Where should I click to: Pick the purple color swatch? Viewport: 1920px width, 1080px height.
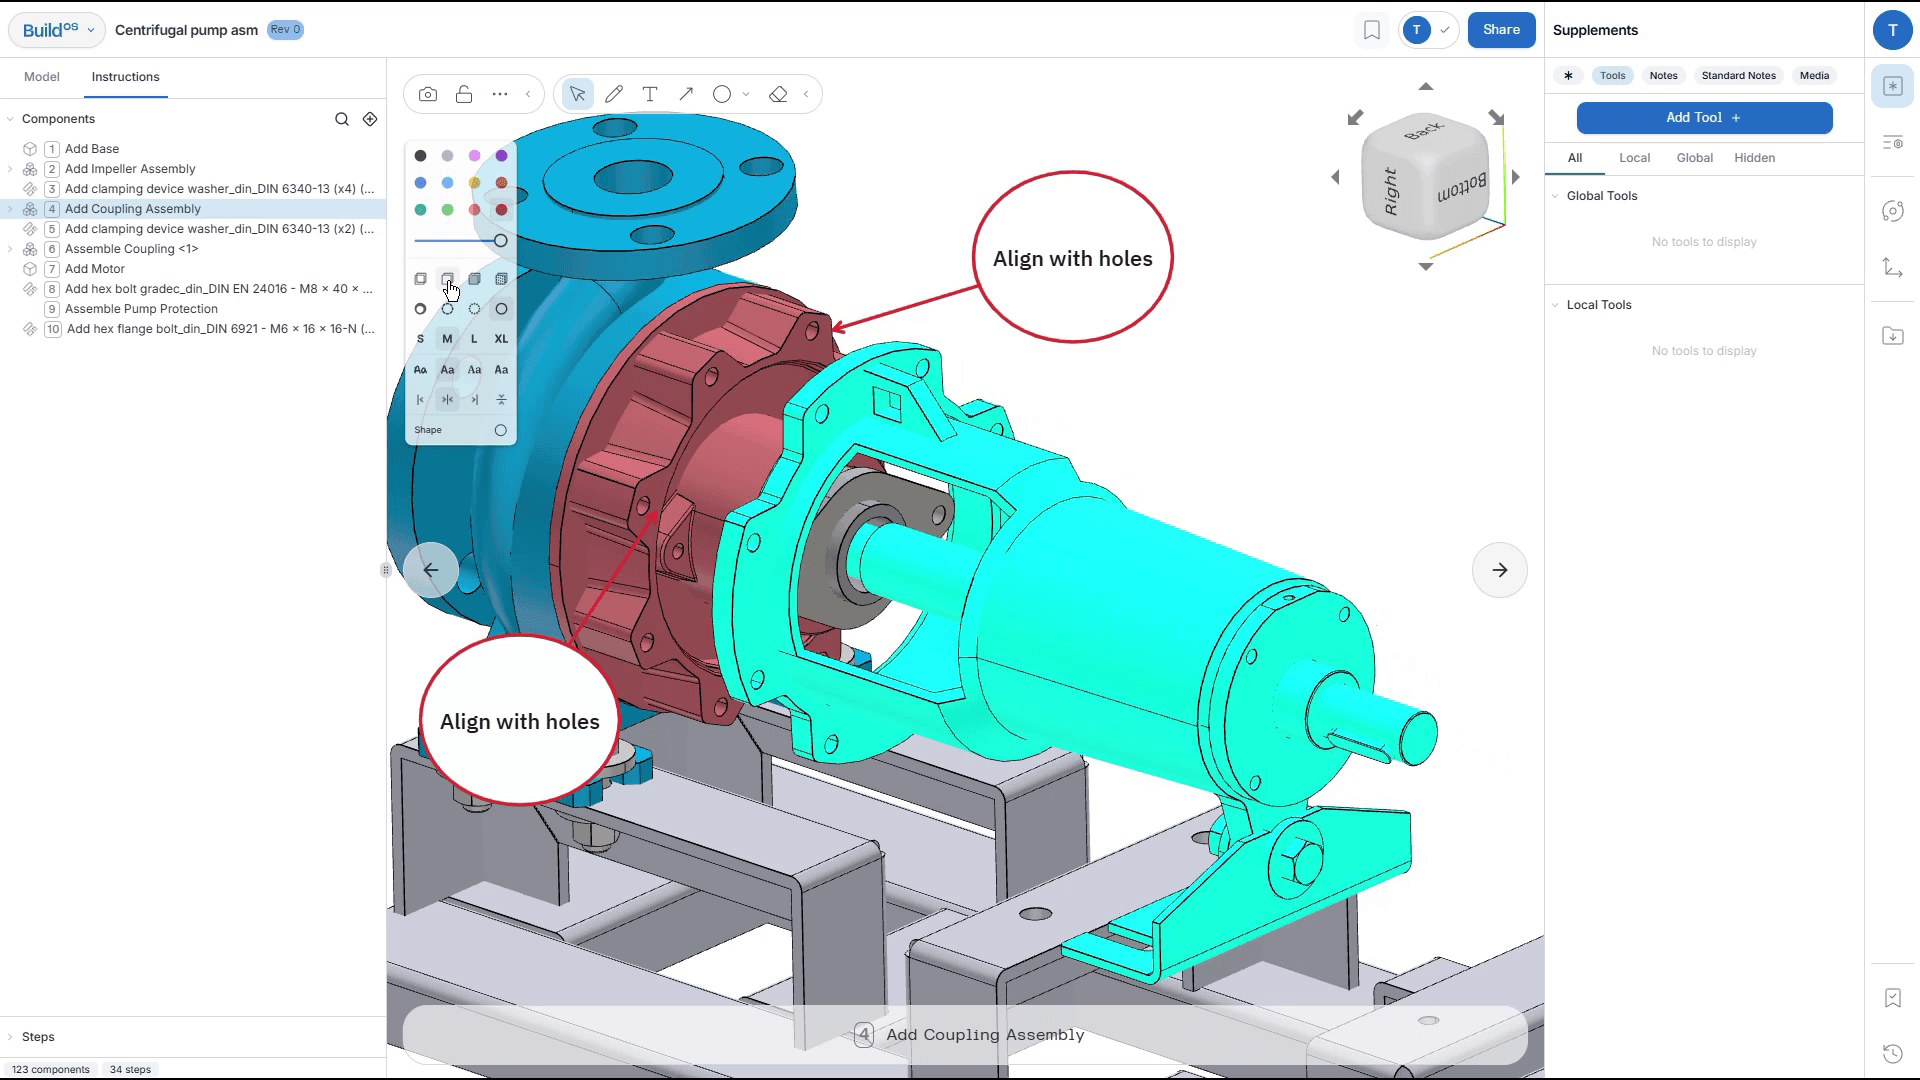[501, 156]
